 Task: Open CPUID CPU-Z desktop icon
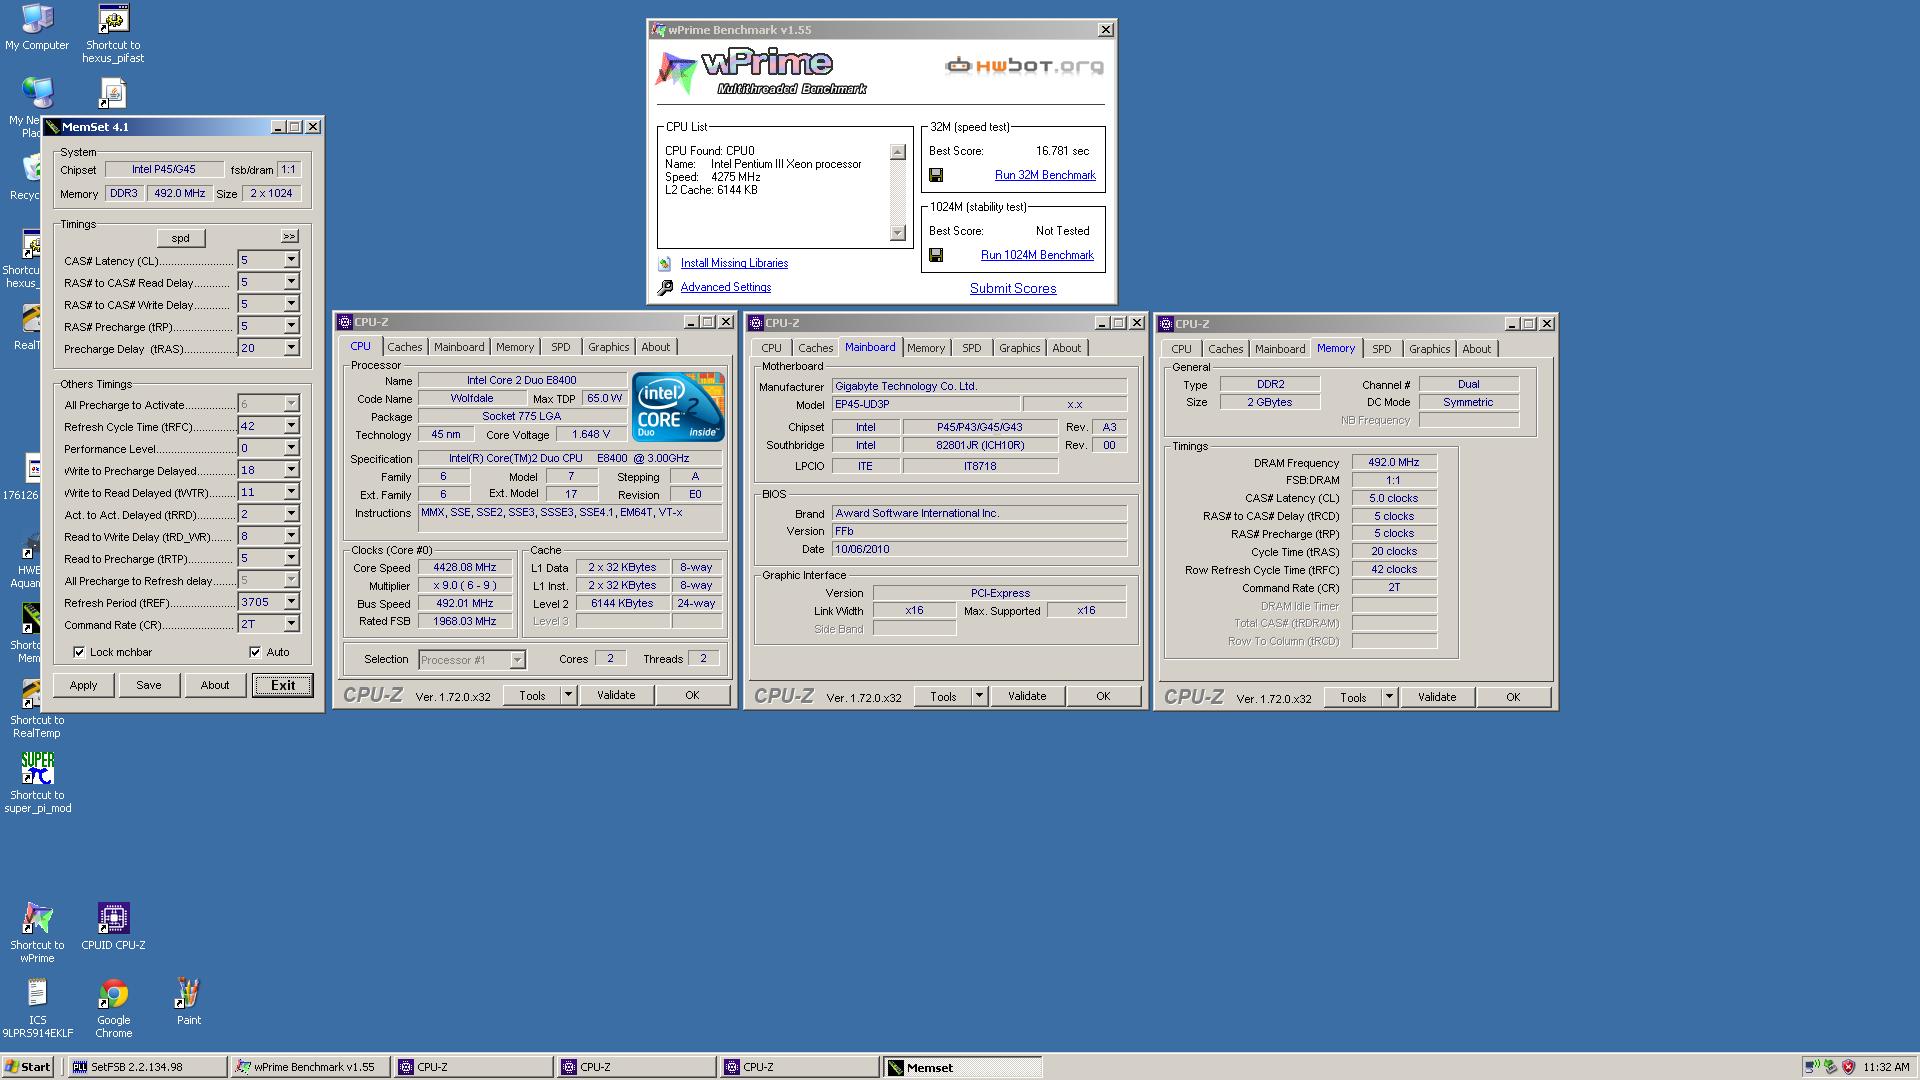click(x=113, y=926)
